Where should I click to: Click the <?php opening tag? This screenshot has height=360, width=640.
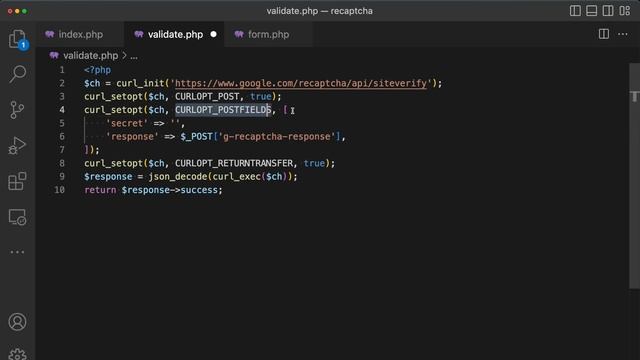pyautogui.click(x=98, y=70)
